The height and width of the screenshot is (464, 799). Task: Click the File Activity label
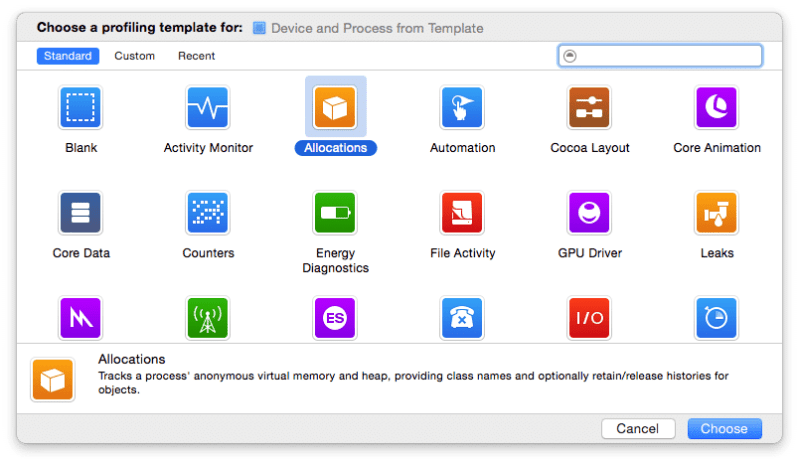point(462,253)
